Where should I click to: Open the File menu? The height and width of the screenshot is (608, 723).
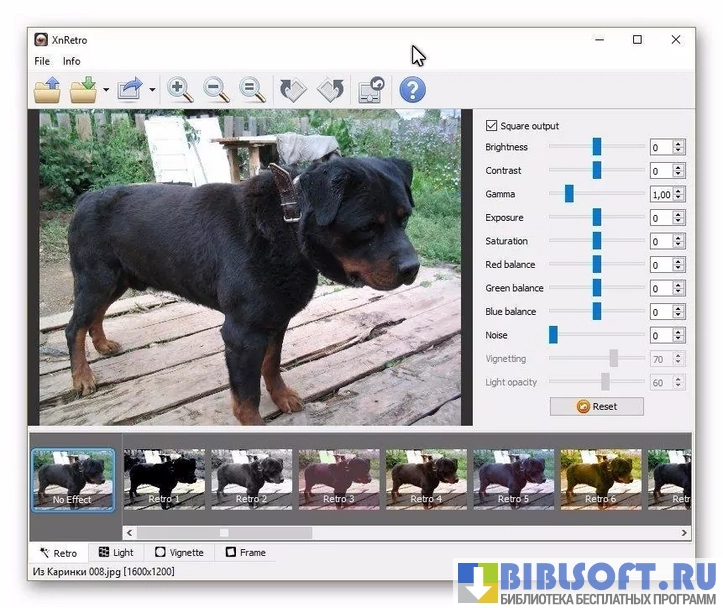click(42, 61)
